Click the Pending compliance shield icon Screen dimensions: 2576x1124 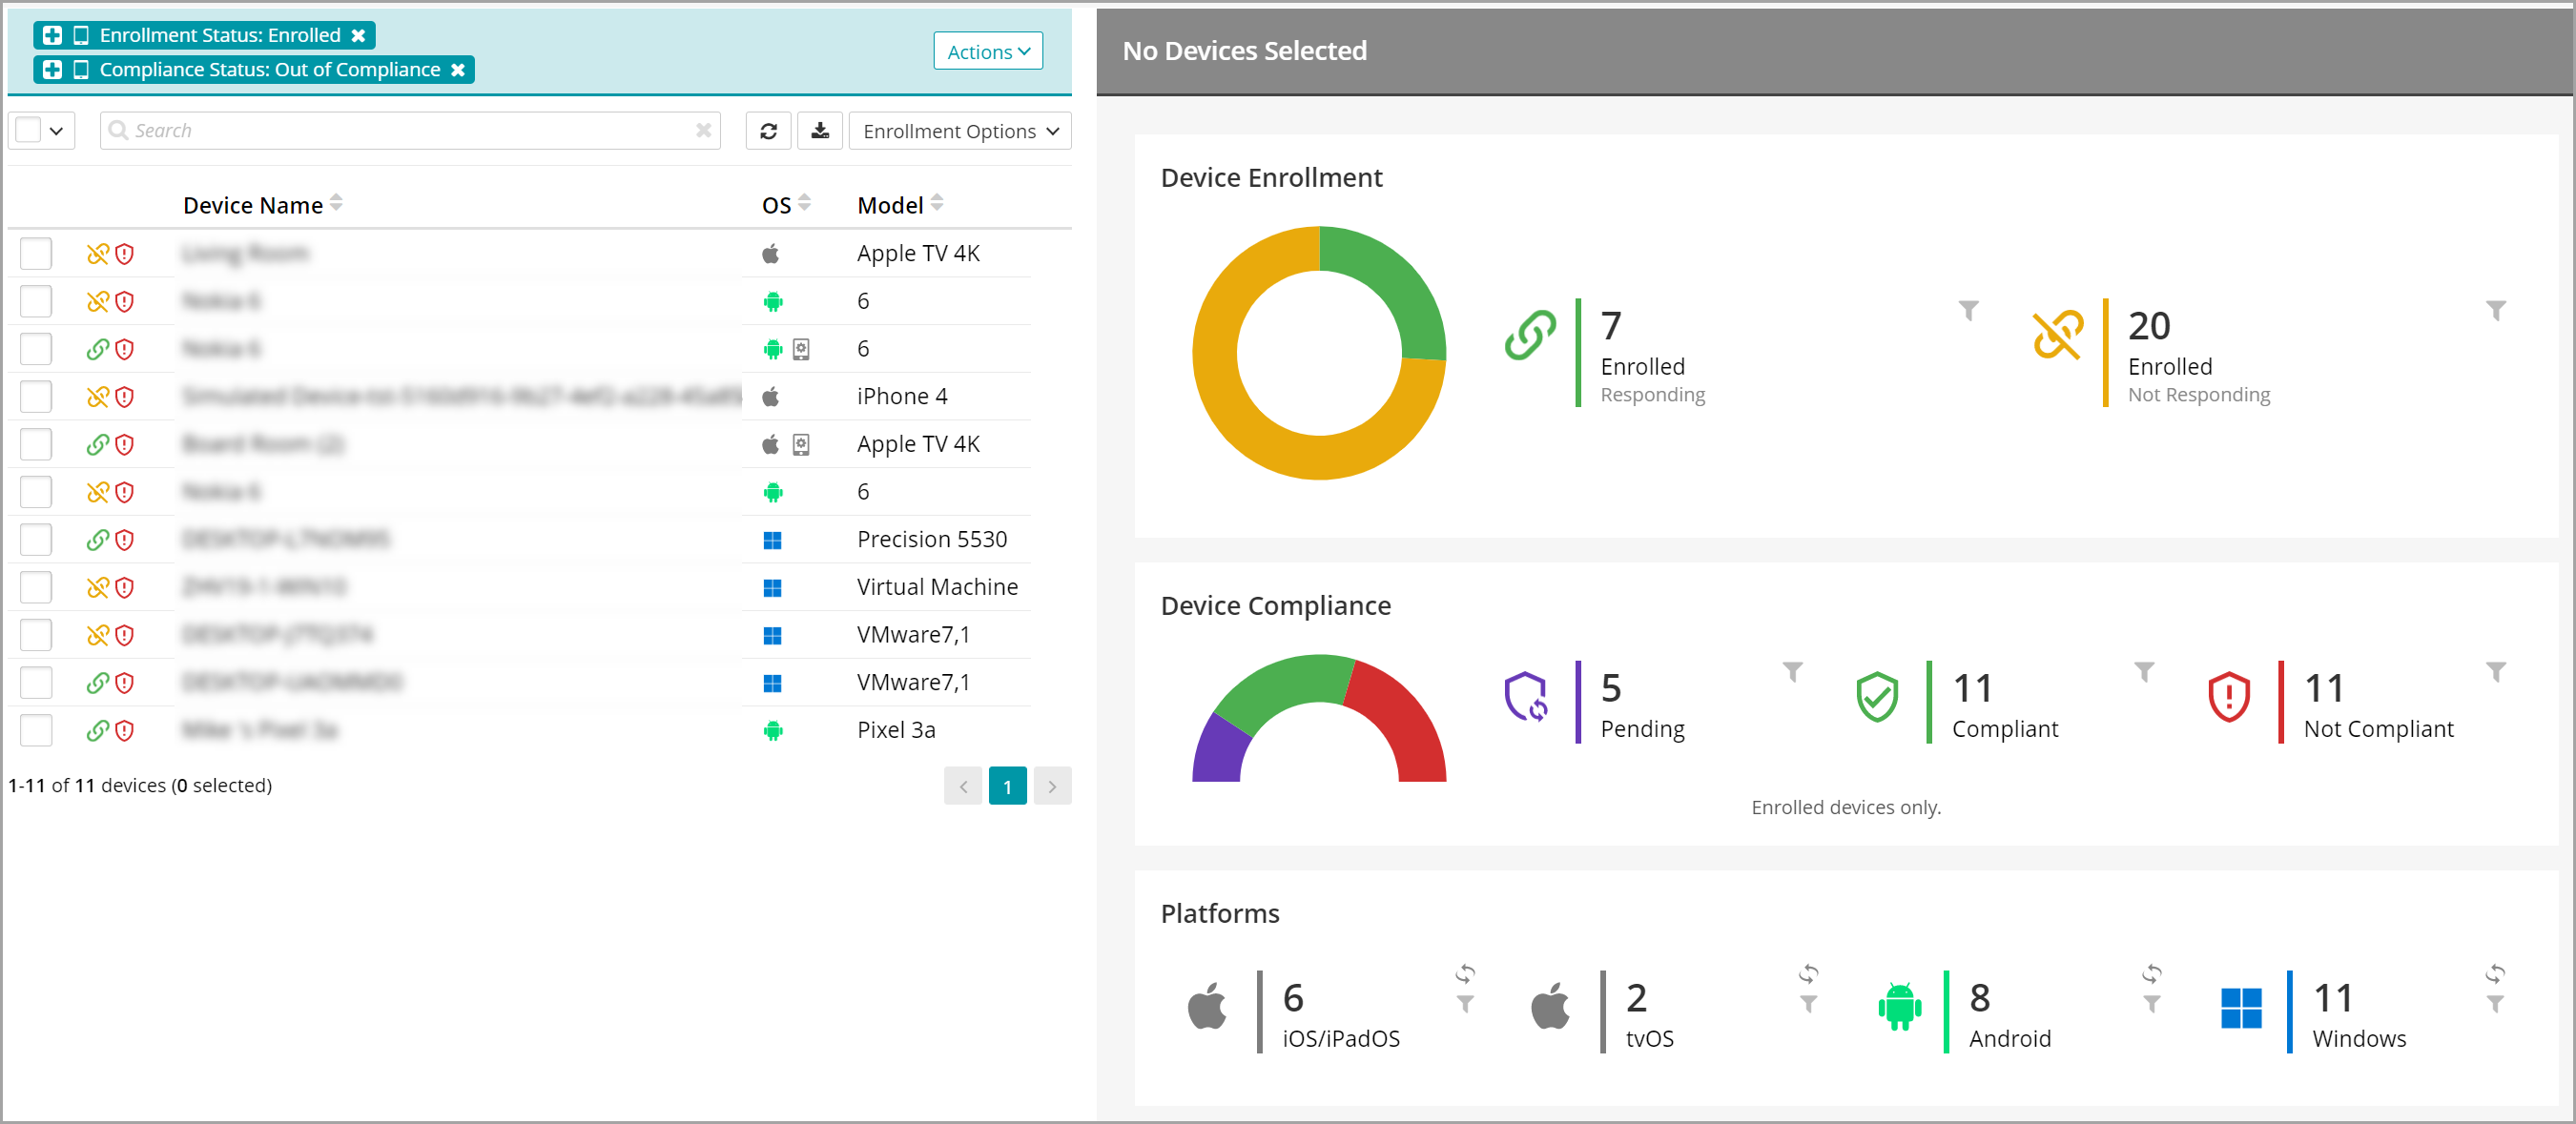pyautogui.click(x=1526, y=697)
